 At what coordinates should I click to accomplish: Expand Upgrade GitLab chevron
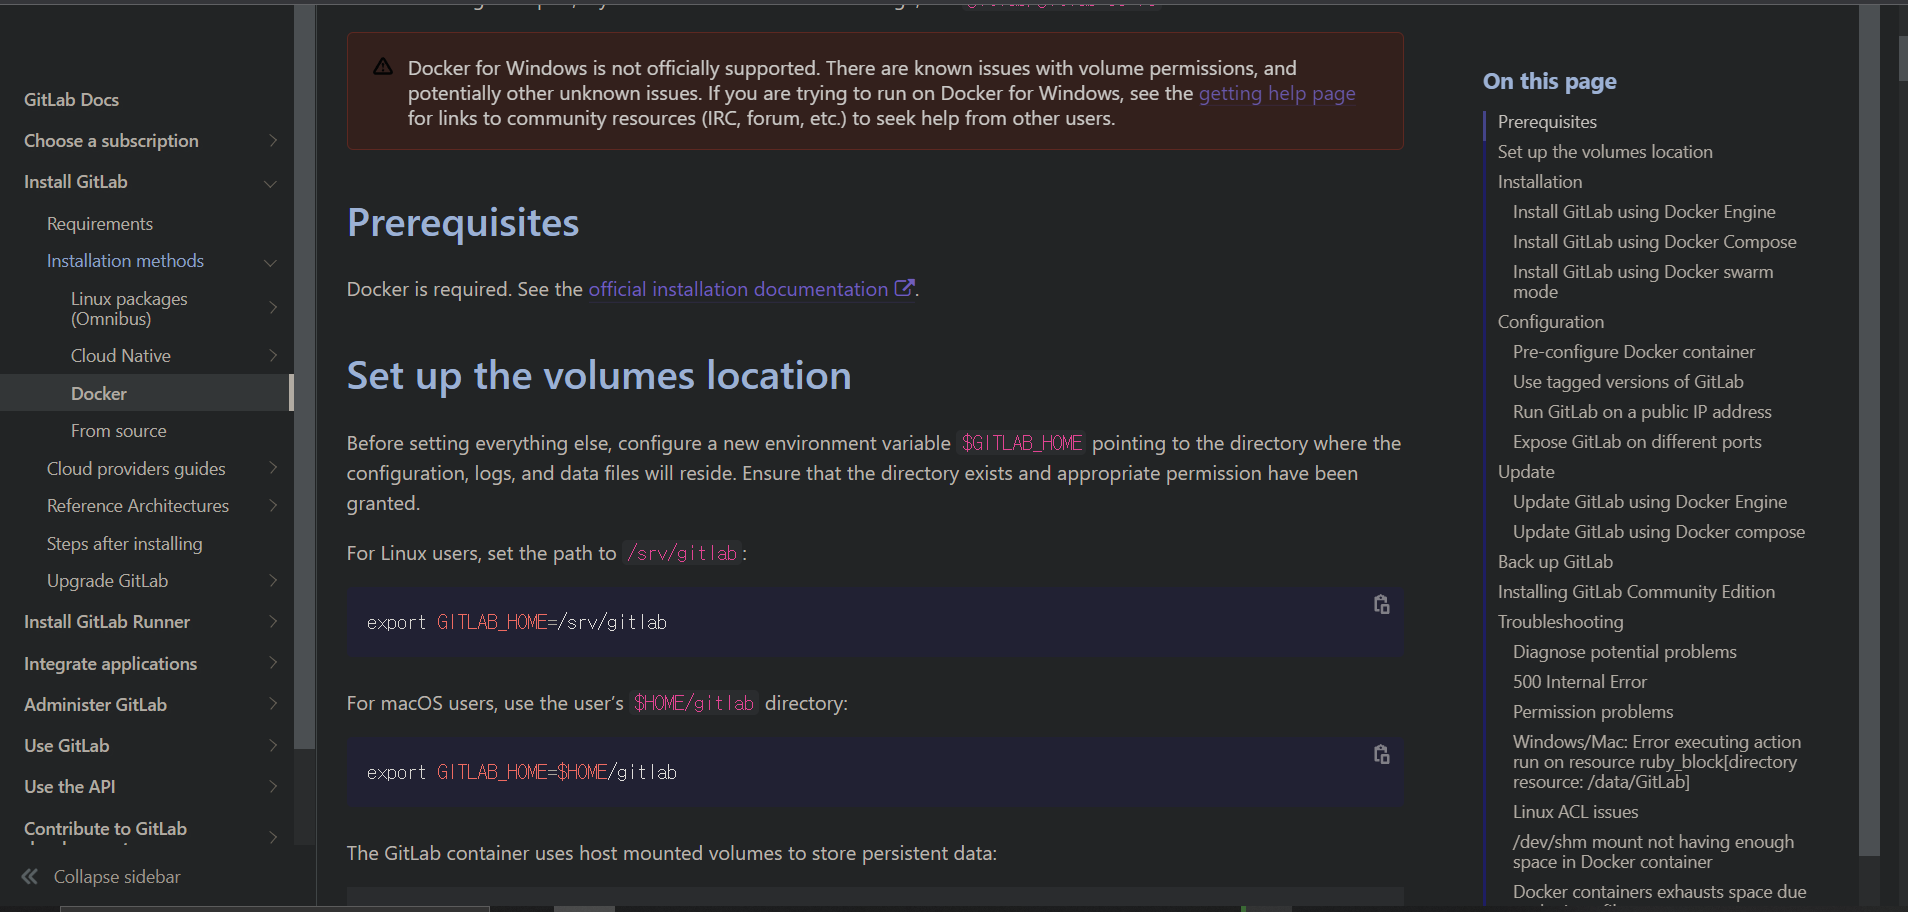[272, 581]
